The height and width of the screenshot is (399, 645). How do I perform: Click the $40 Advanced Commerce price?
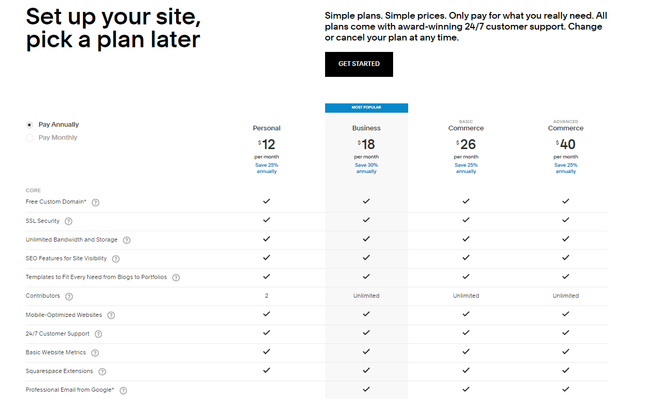566,144
